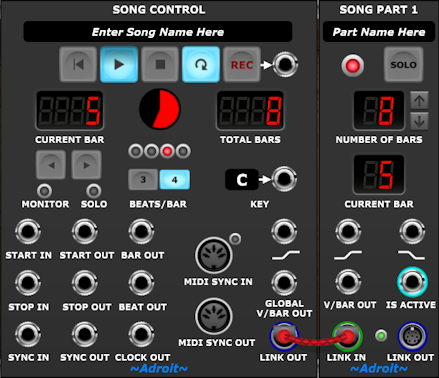The height and width of the screenshot is (378, 439).
Task: Click the previous bar left arrow button
Action: click(x=51, y=165)
